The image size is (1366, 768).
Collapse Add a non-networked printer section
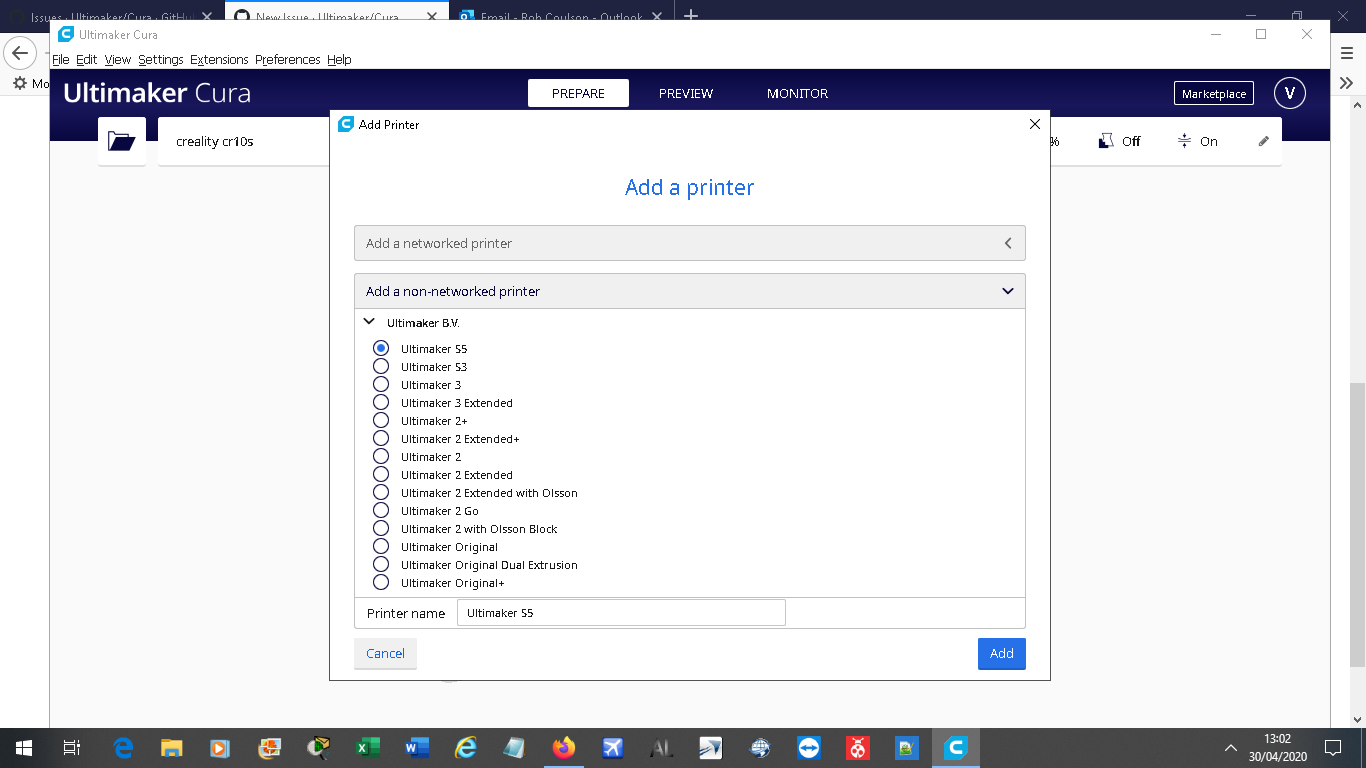coord(689,291)
